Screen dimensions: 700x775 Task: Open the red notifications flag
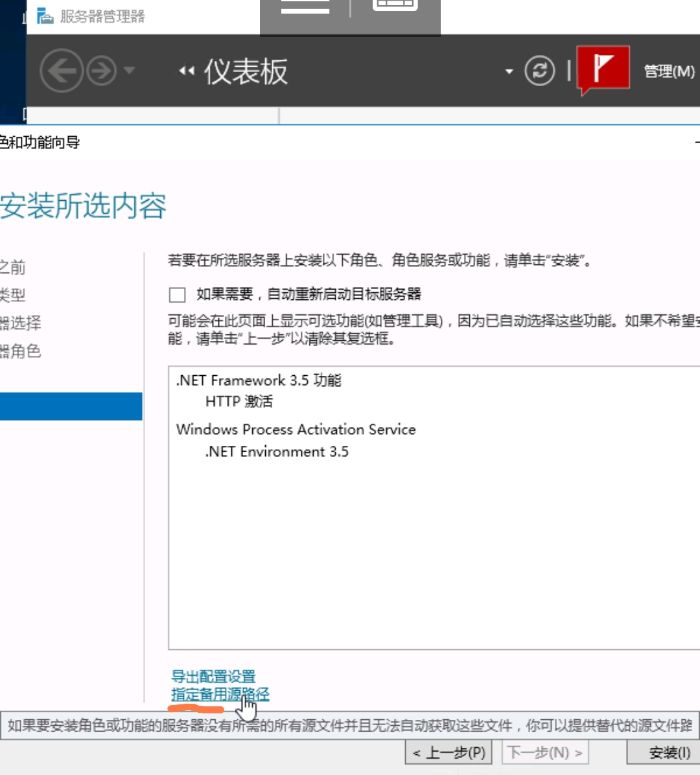click(x=603, y=69)
